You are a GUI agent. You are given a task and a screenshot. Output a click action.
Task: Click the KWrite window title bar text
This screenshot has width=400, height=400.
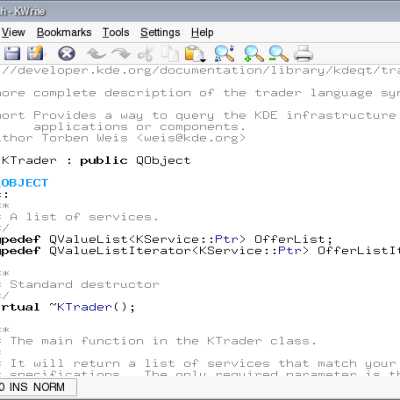tap(23, 11)
